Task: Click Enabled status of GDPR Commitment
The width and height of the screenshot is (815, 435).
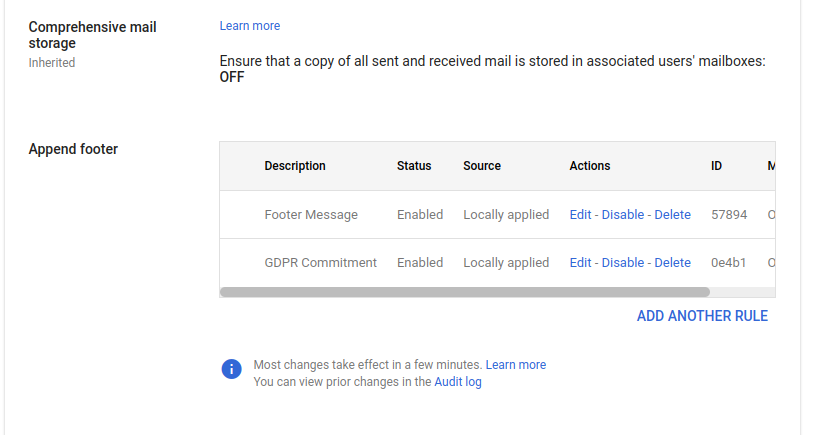Action: coord(420,262)
